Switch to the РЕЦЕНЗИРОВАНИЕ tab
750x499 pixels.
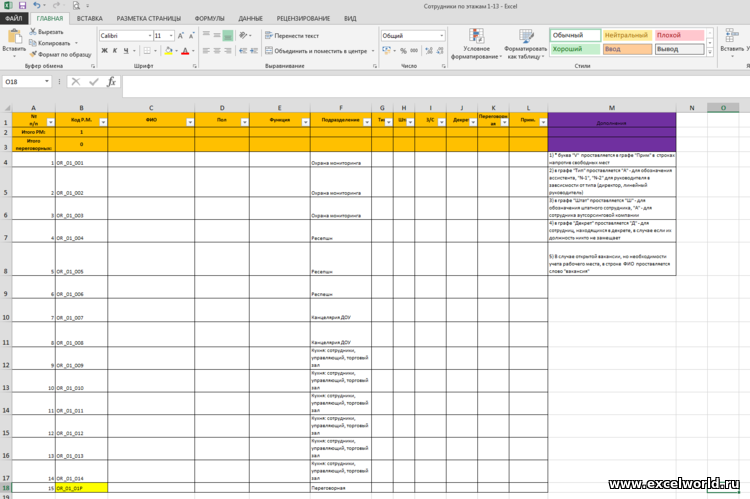click(x=303, y=18)
